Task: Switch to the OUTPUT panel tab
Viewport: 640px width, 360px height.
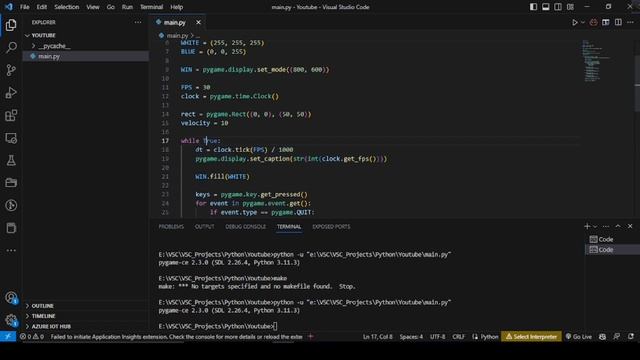Action: coord(204,227)
